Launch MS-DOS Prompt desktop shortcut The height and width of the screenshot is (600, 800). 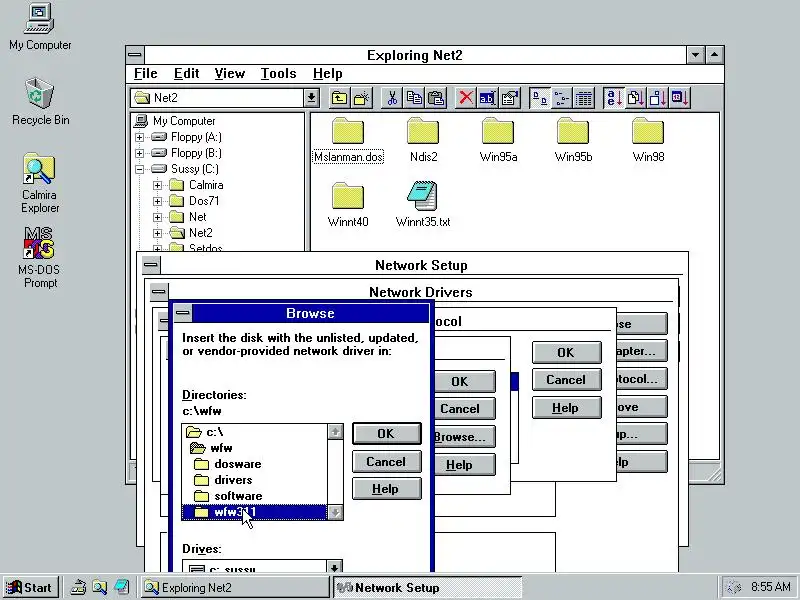coord(40,258)
